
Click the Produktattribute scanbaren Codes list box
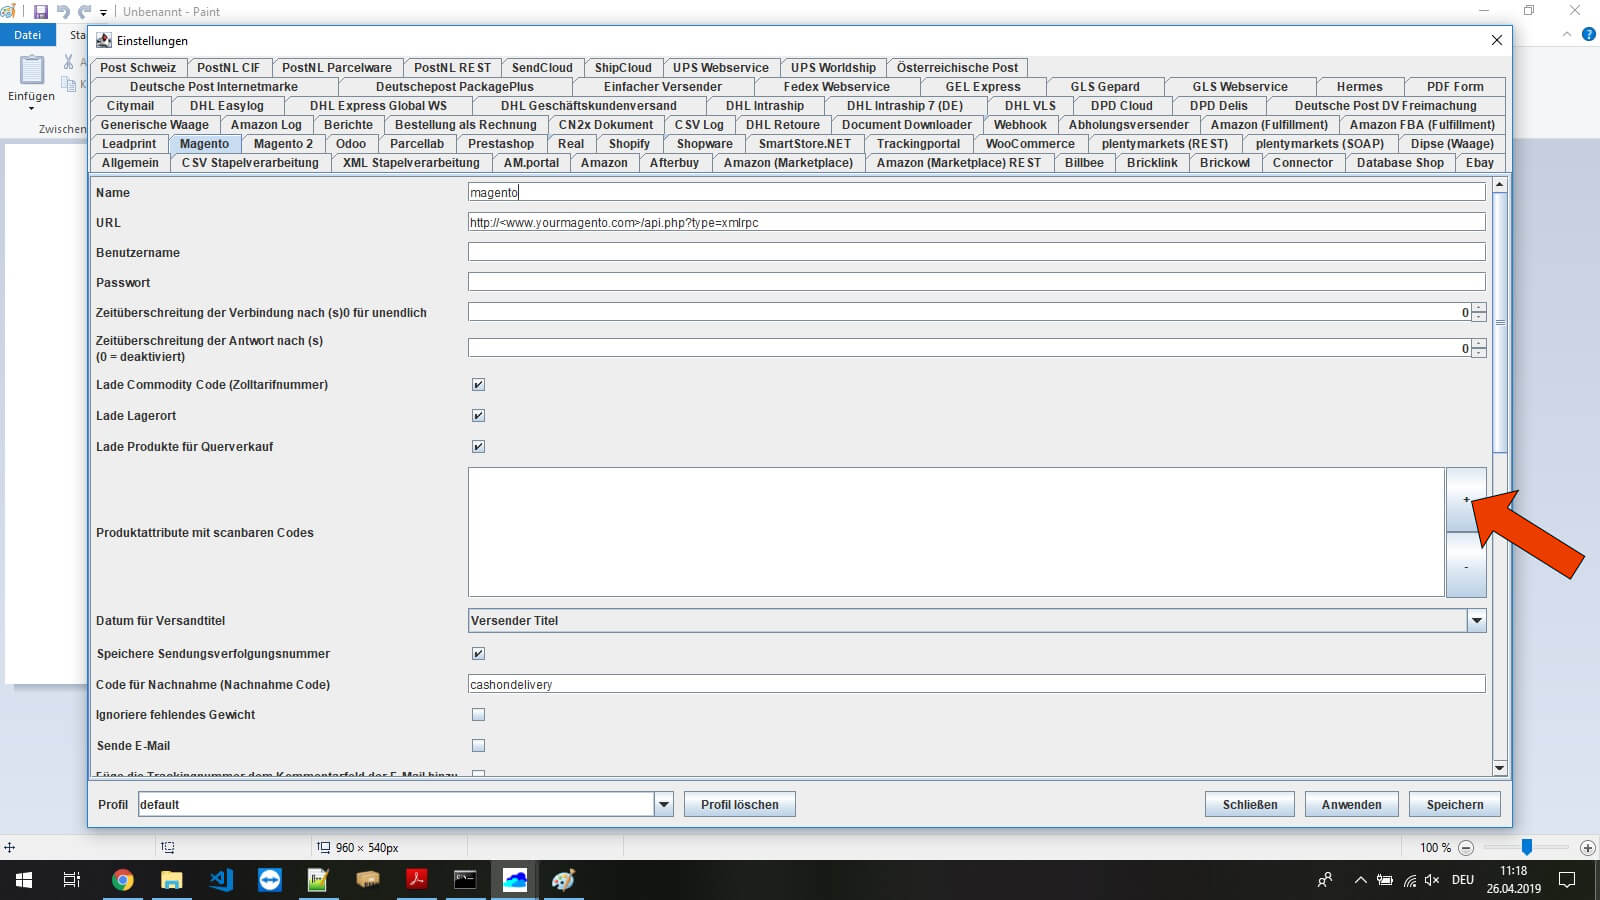click(956, 532)
